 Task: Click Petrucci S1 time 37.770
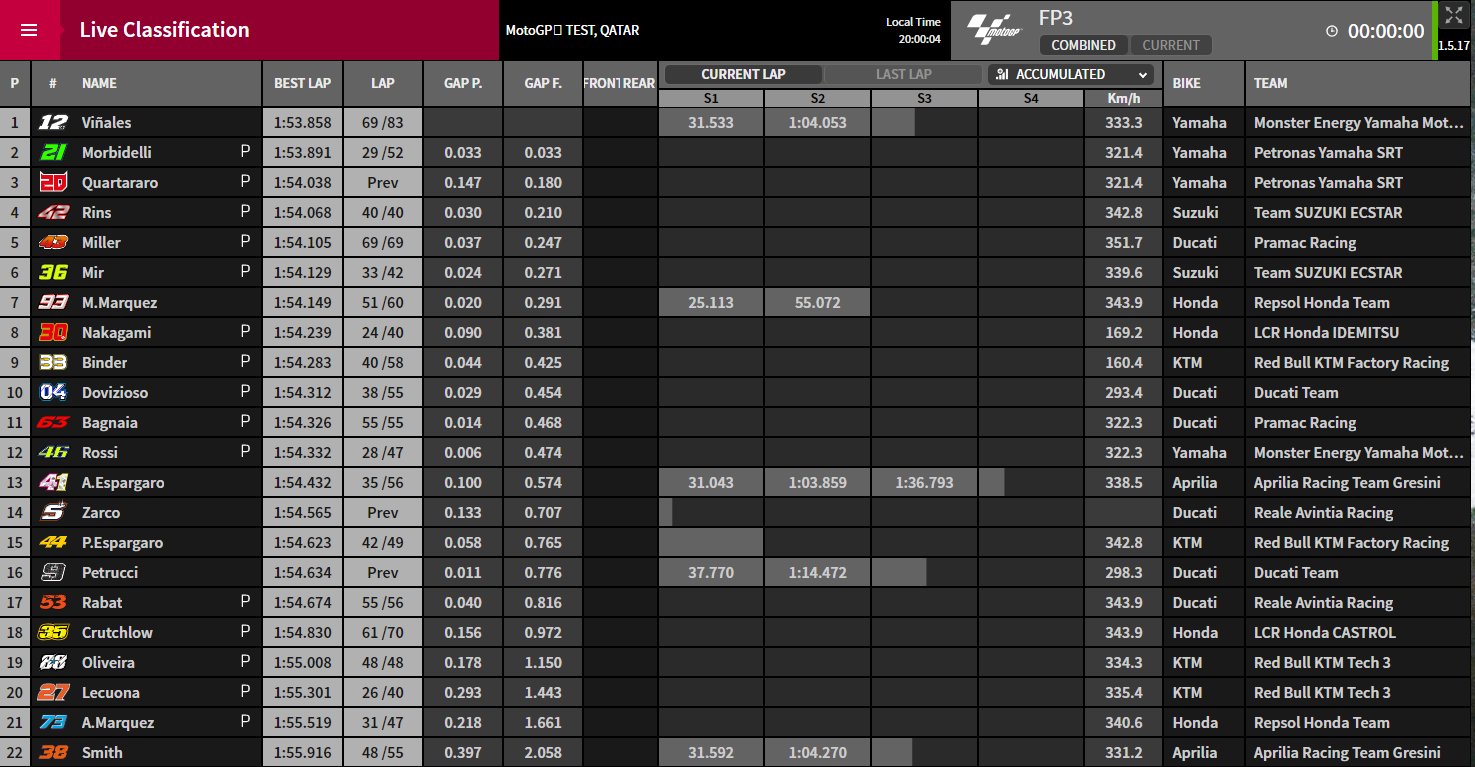(x=711, y=572)
